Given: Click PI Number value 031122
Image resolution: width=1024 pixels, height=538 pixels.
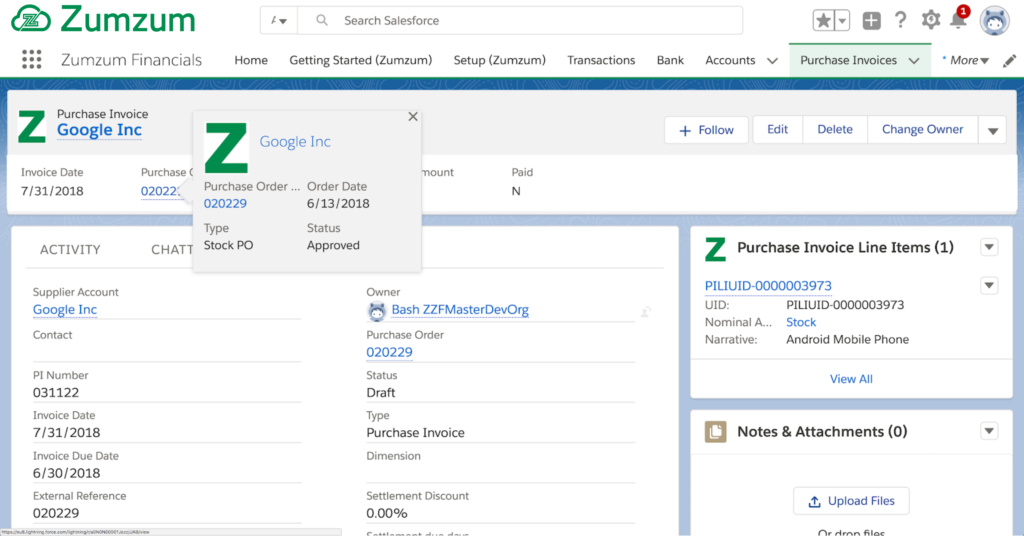Looking at the screenshot, I should coord(56,392).
